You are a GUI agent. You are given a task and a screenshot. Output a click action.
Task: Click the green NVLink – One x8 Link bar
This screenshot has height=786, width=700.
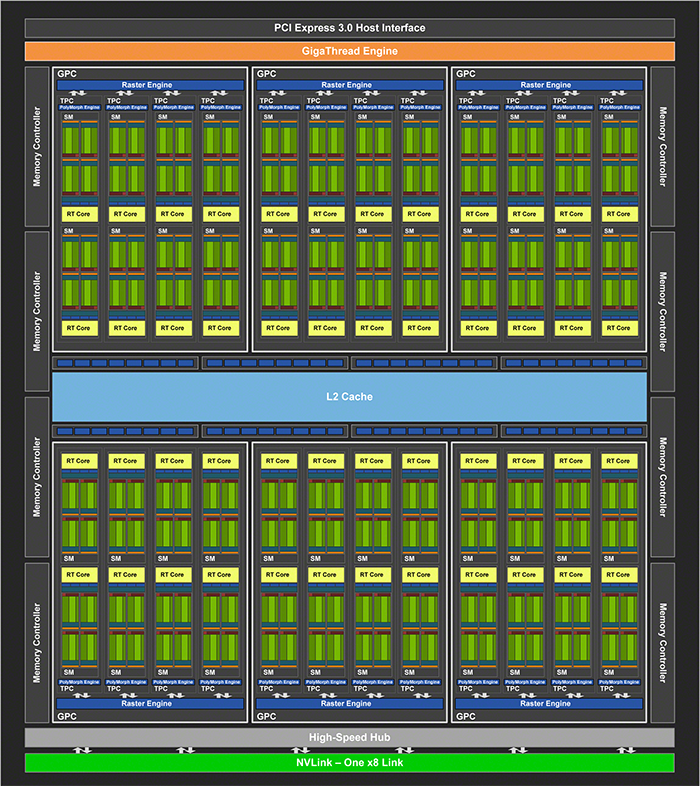[x=349, y=762]
